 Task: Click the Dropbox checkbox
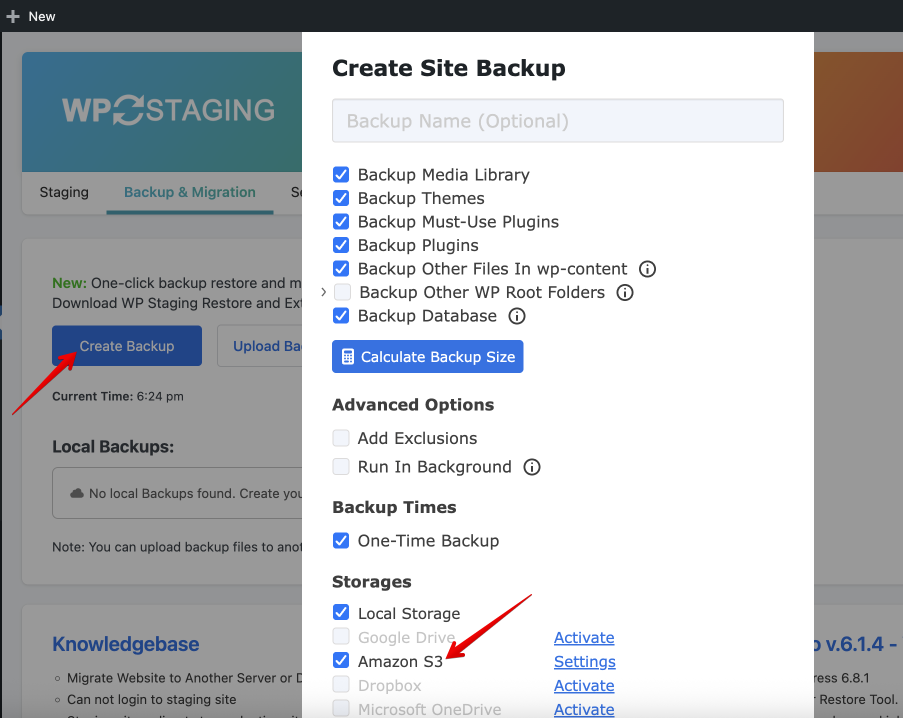[341, 684]
